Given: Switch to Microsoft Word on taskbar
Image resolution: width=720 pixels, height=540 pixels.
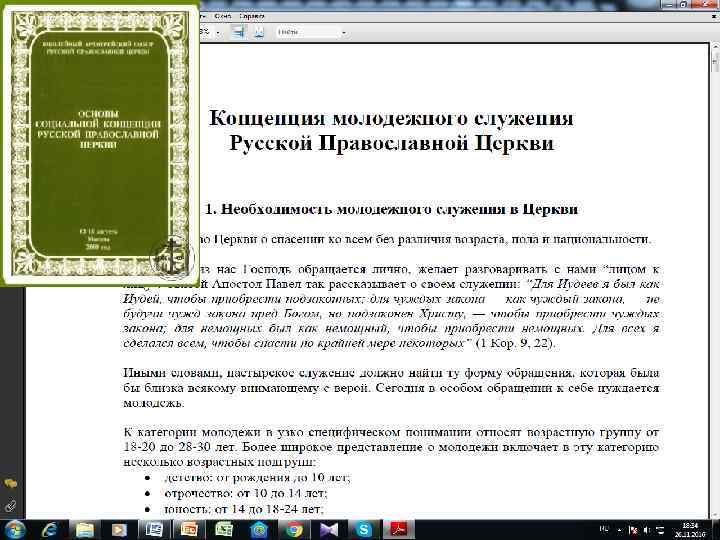Looking at the screenshot, I should point(154,530).
